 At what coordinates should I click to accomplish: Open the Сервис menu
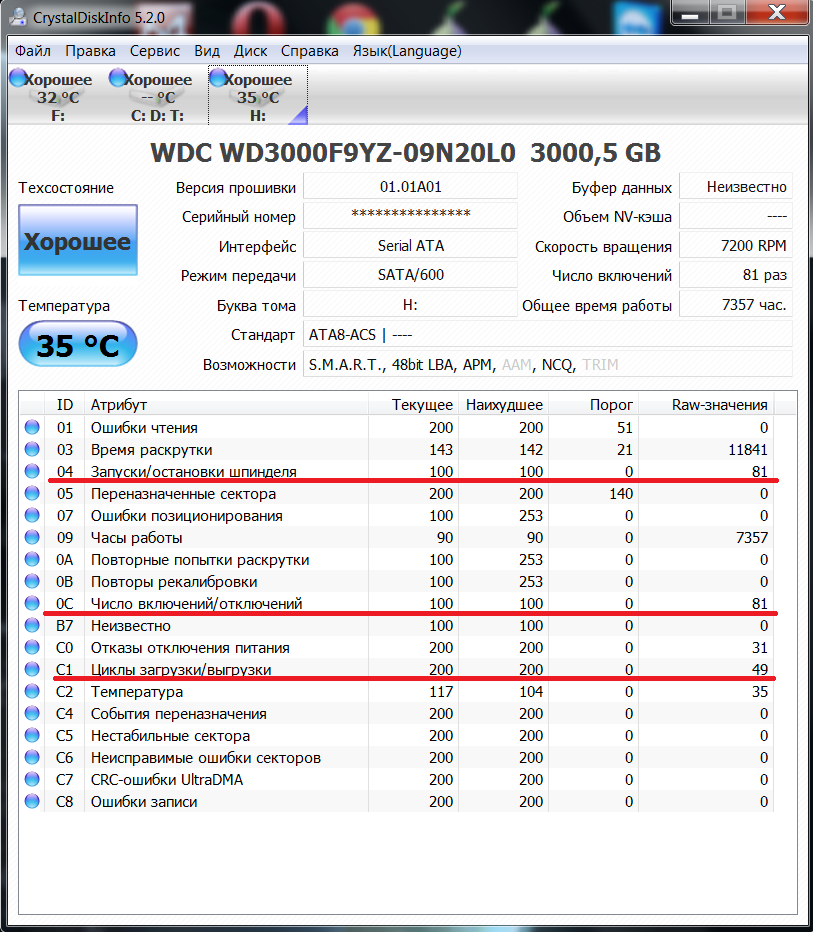[155, 51]
